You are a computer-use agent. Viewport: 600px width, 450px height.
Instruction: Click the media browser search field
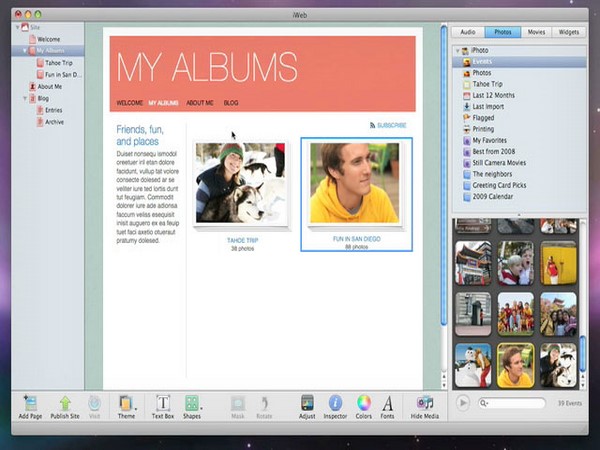[515, 403]
